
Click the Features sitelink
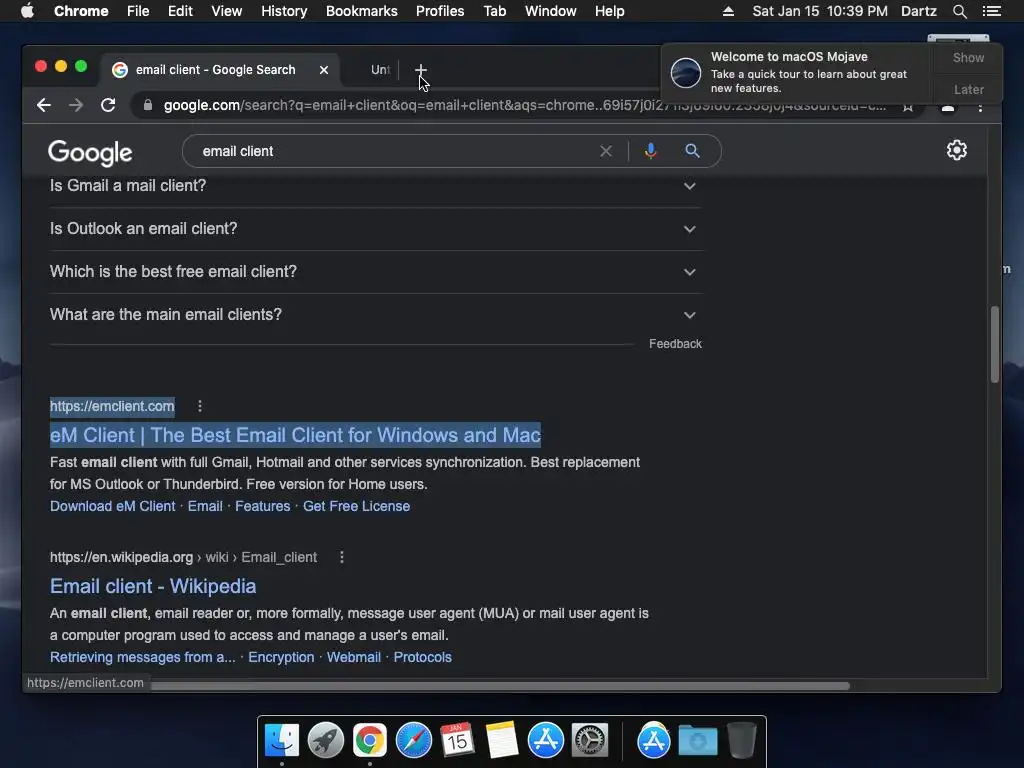pyautogui.click(x=263, y=506)
